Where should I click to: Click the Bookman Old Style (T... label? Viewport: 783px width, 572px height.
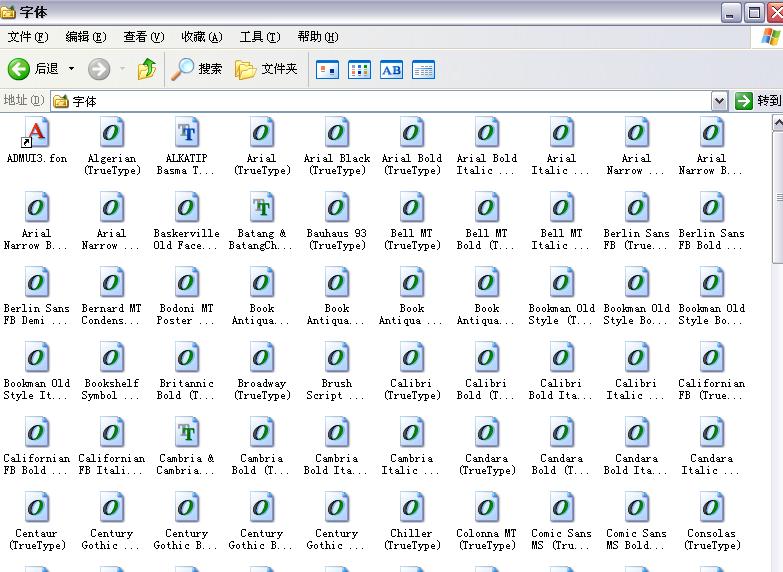click(x=561, y=315)
